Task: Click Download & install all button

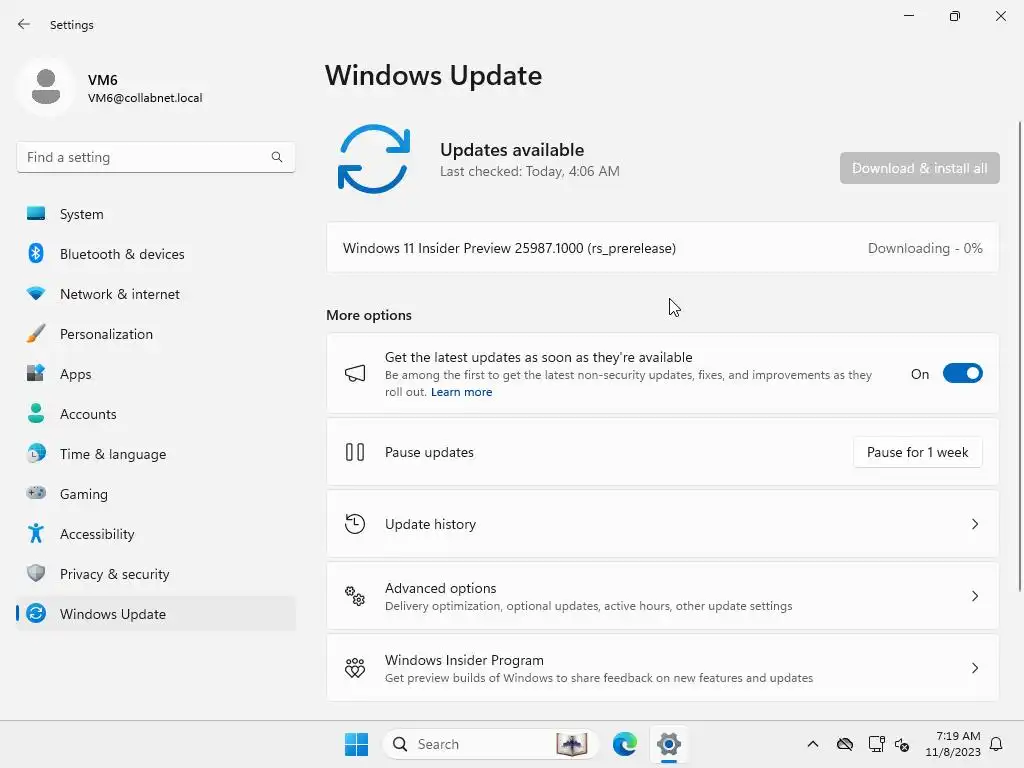Action: click(x=920, y=168)
